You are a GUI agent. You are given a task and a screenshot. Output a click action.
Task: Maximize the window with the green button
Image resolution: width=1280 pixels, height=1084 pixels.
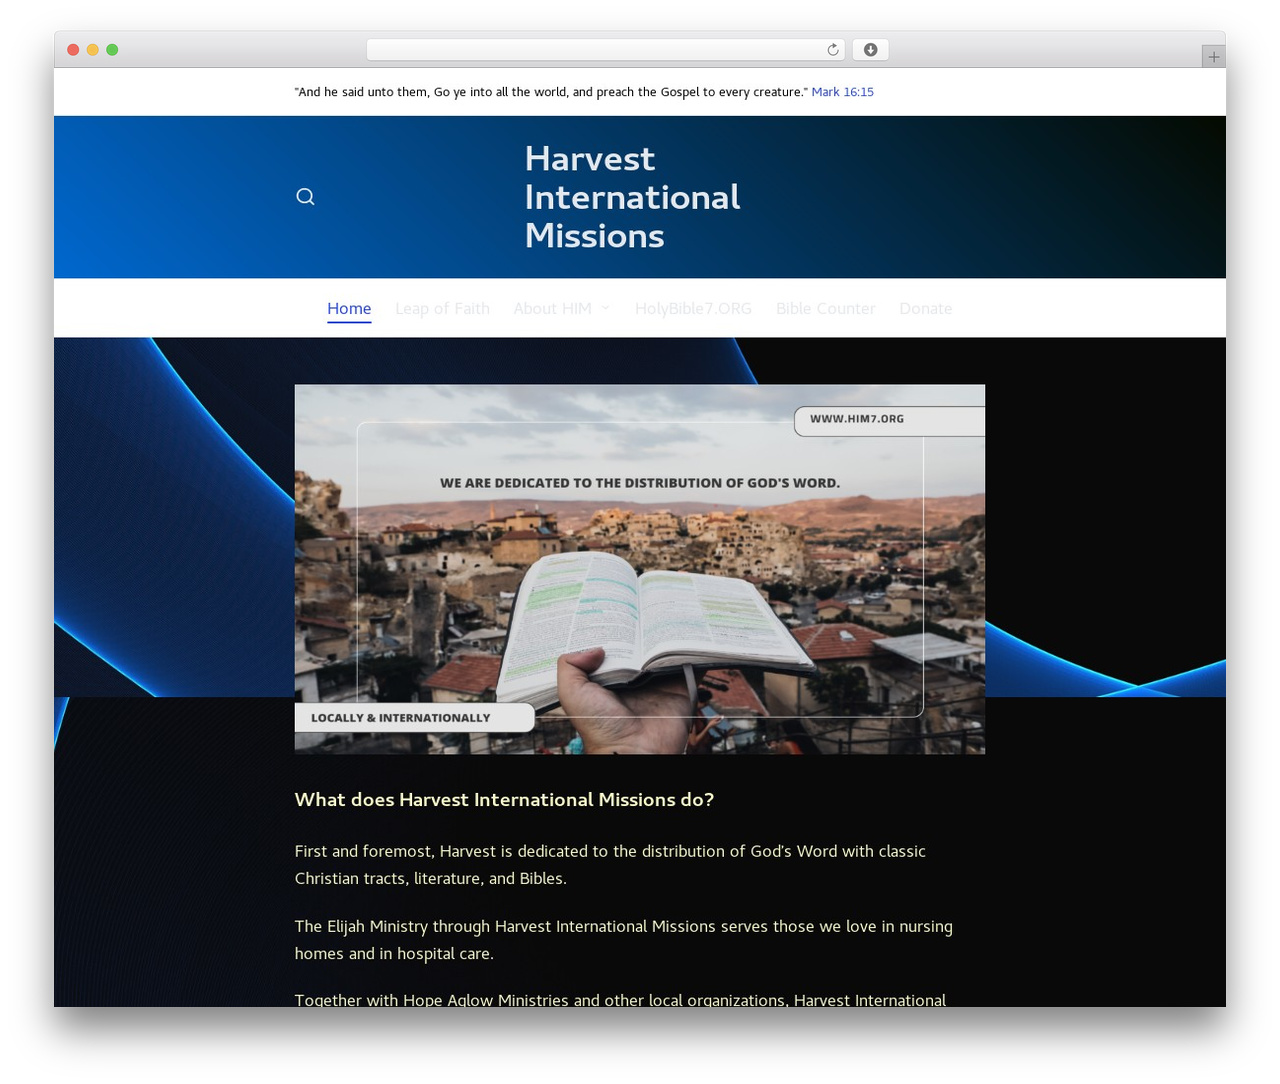(112, 50)
